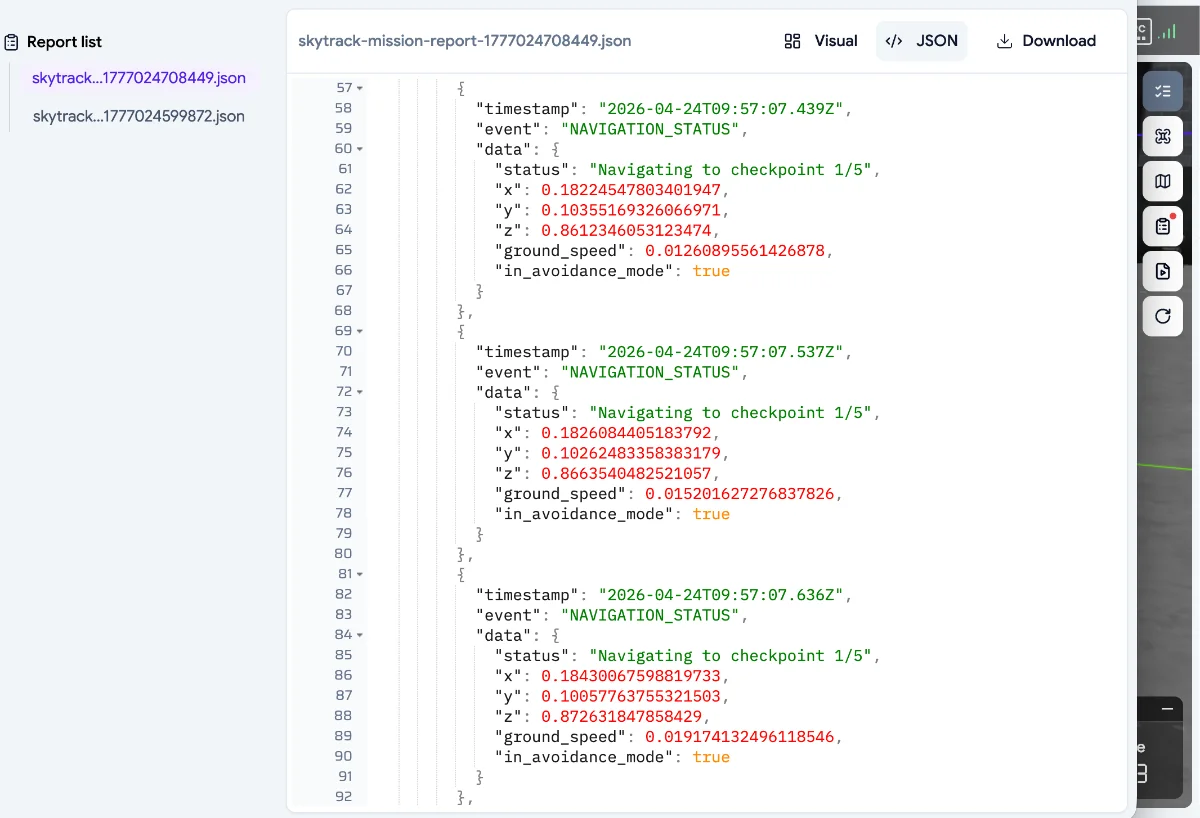This screenshot has width=1200, height=818.
Task: Download the mission report file
Action: (1046, 41)
